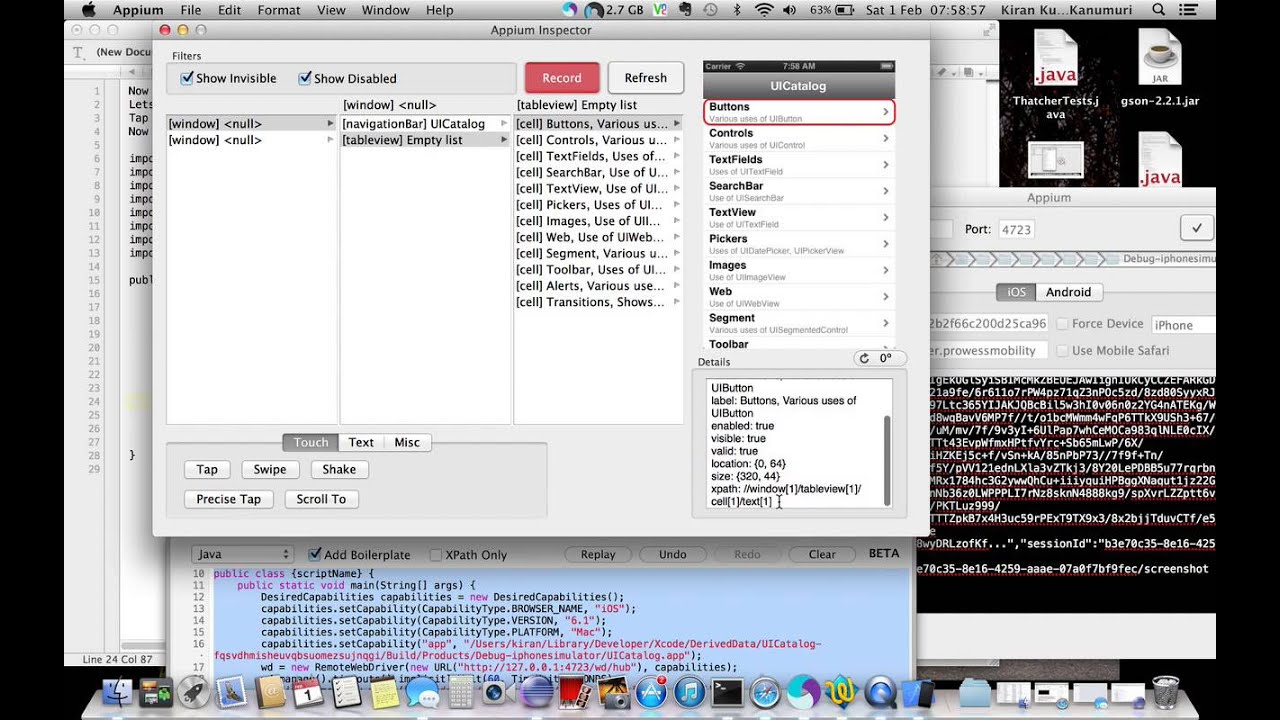Open Eclipse from the Dock
This screenshot has height=720, width=1280.
pyautogui.click(x=537, y=692)
